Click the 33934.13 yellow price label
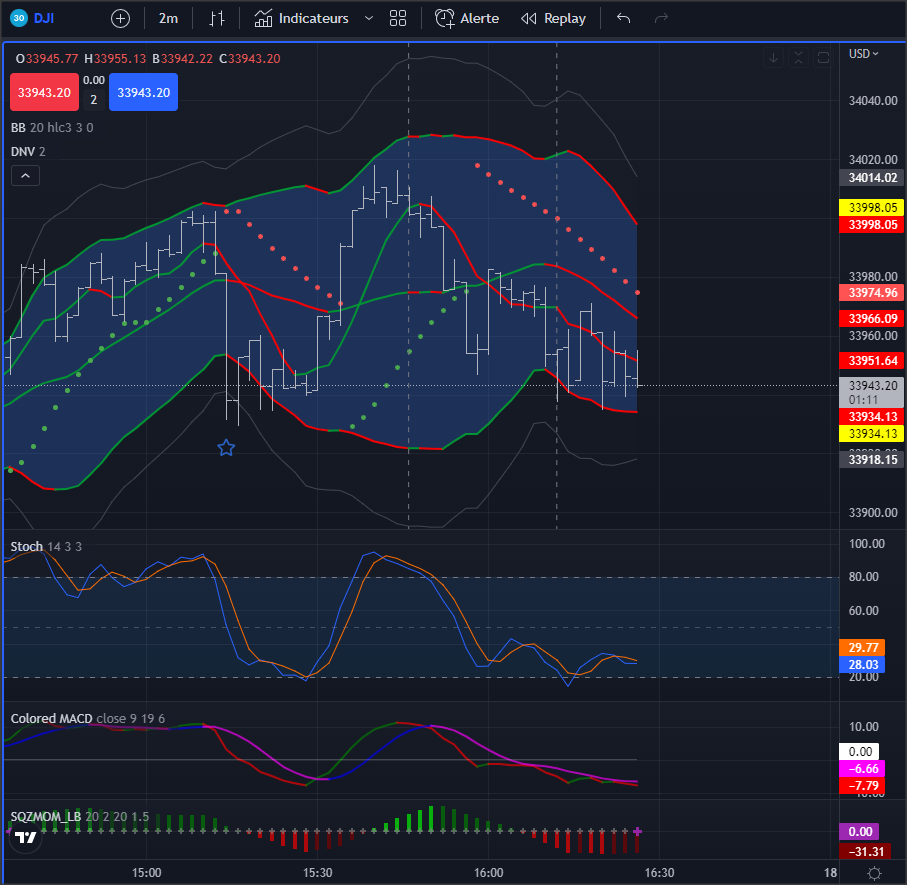This screenshot has width=907, height=885. (872, 434)
